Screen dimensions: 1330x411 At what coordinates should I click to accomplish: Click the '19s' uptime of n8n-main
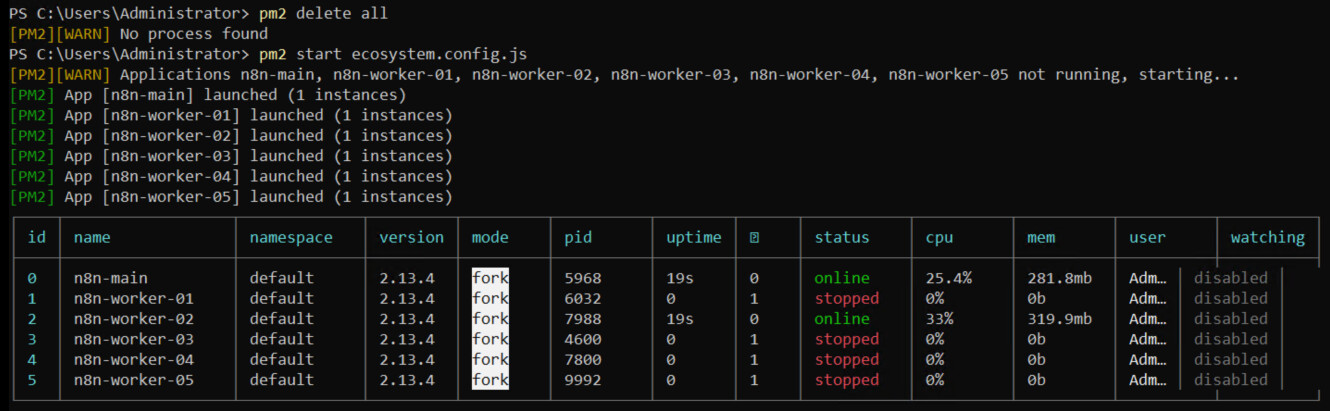pos(680,278)
